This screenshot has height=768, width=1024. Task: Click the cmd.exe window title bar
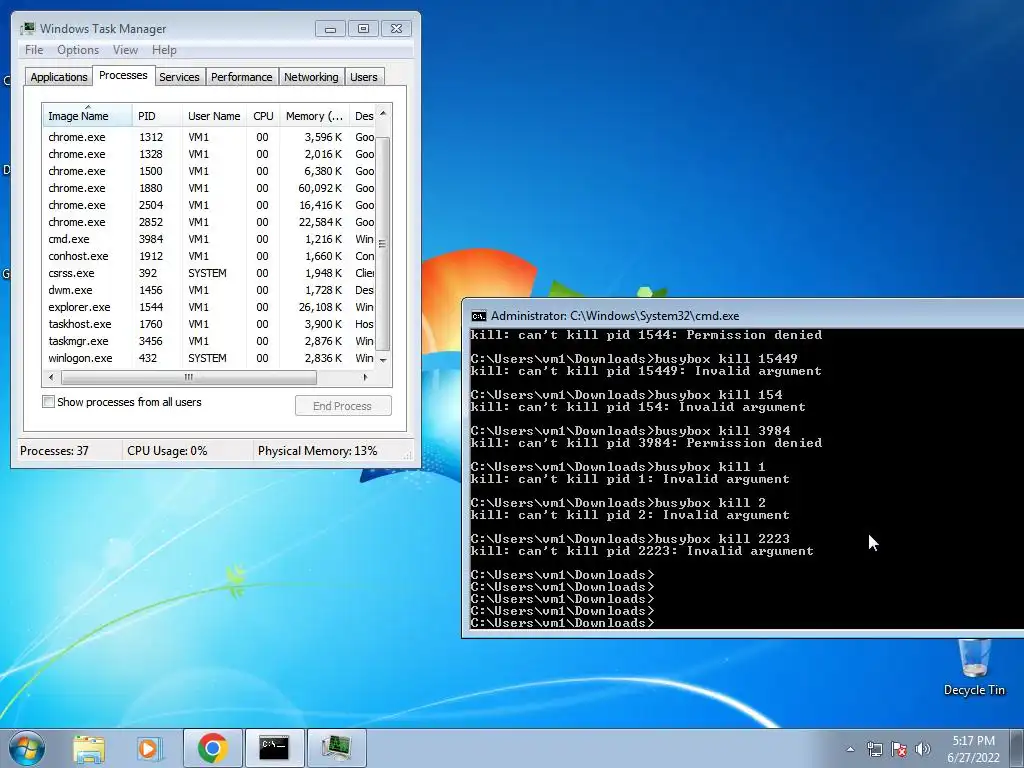(744, 316)
